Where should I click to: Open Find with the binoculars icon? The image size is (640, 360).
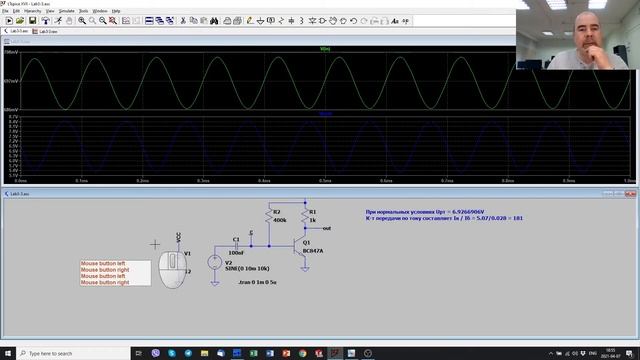tap(214, 21)
